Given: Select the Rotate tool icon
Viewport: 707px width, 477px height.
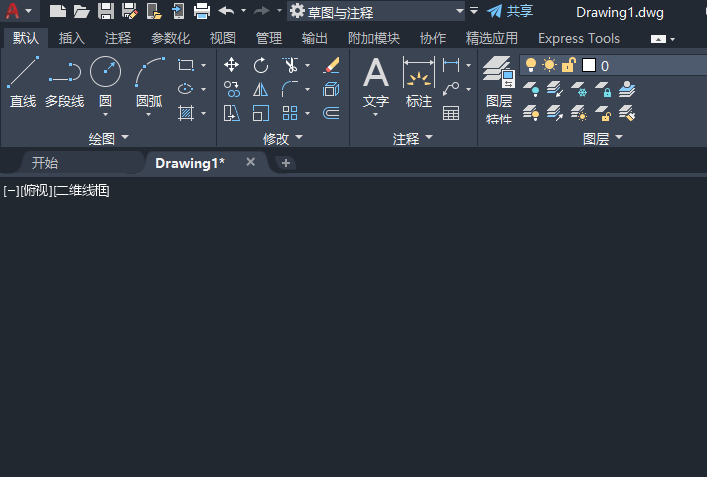Looking at the screenshot, I should pos(261,66).
